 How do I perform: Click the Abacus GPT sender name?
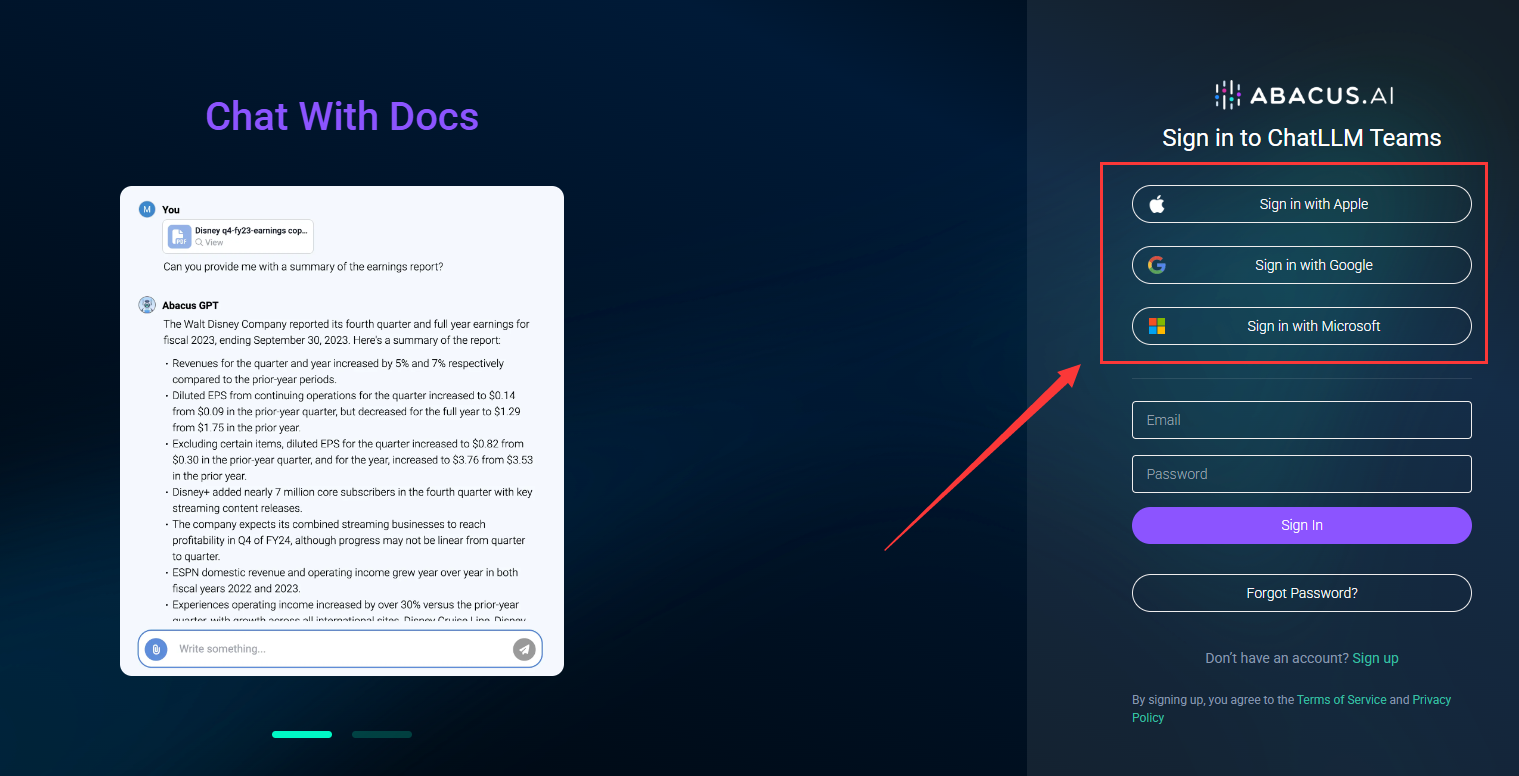tap(190, 305)
